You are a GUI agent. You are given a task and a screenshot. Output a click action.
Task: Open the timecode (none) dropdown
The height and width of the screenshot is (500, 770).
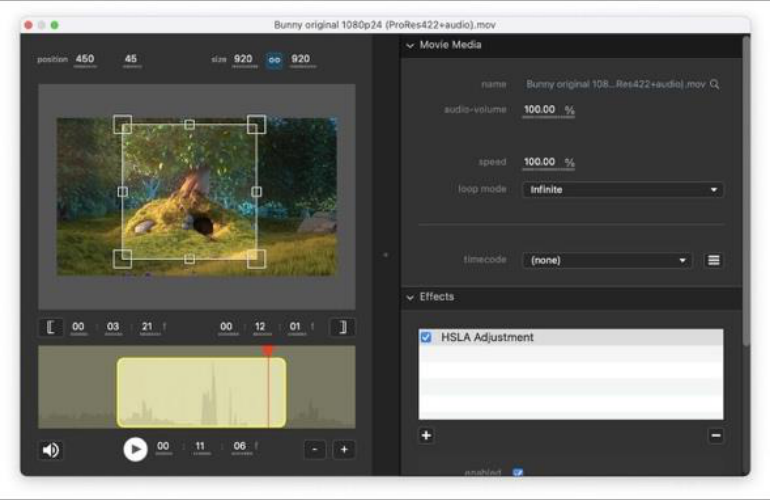tap(607, 260)
